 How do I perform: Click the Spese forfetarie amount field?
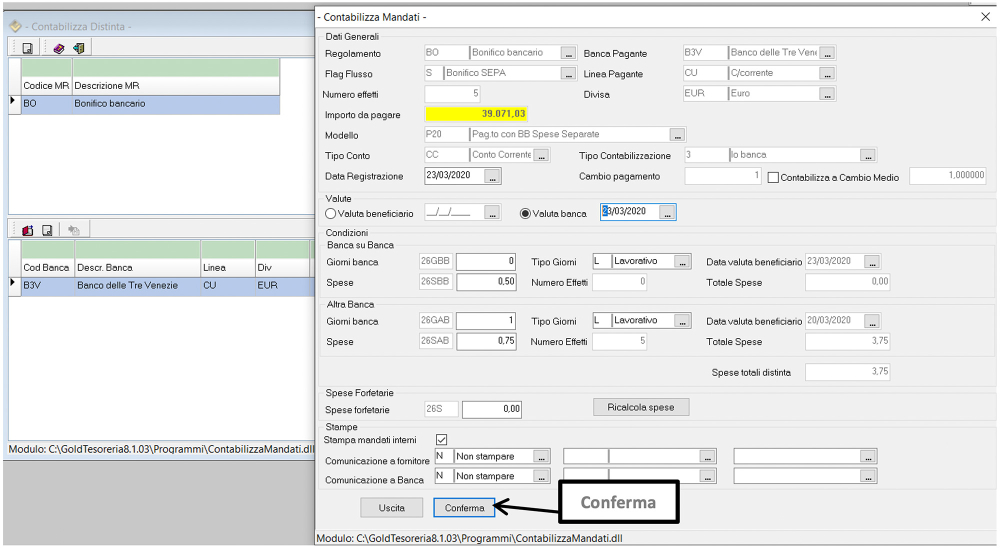tap(491, 409)
